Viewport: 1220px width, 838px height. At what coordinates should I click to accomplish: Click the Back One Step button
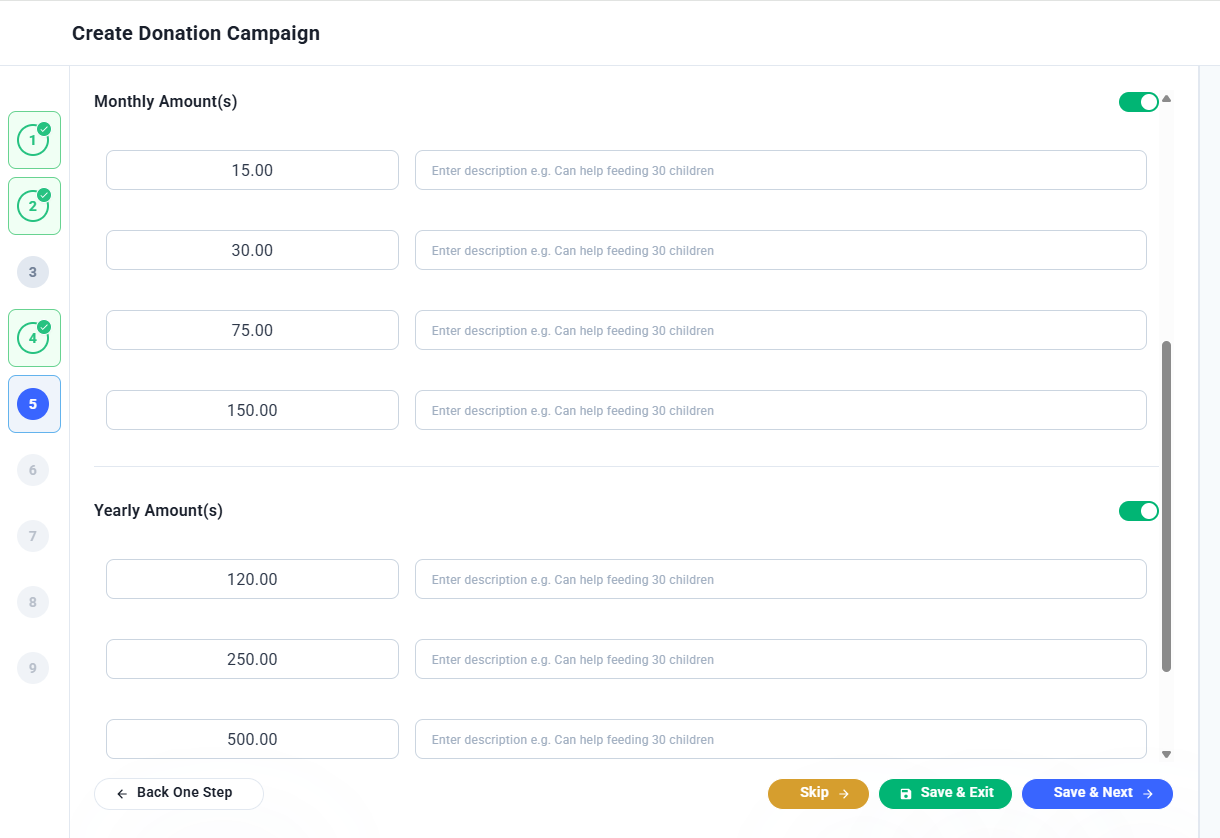click(x=179, y=793)
